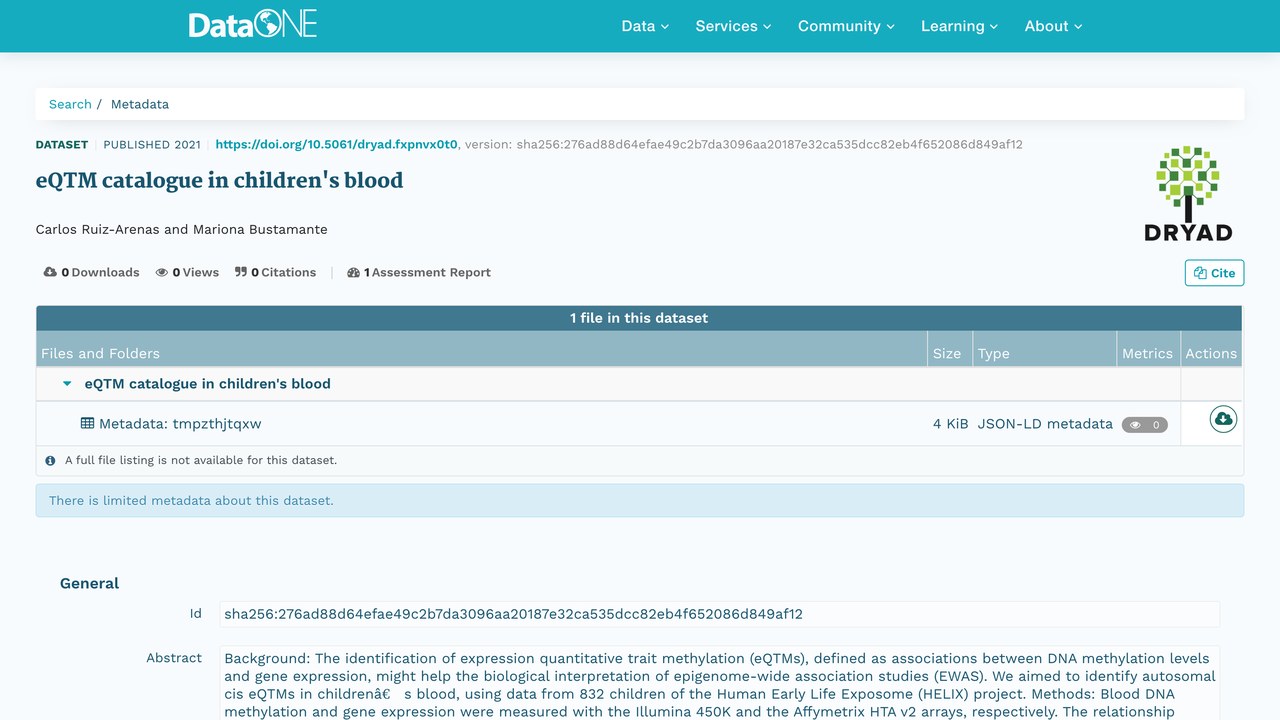The image size is (1280, 720).
Task: Expand the About menu
Action: pos(1053,26)
